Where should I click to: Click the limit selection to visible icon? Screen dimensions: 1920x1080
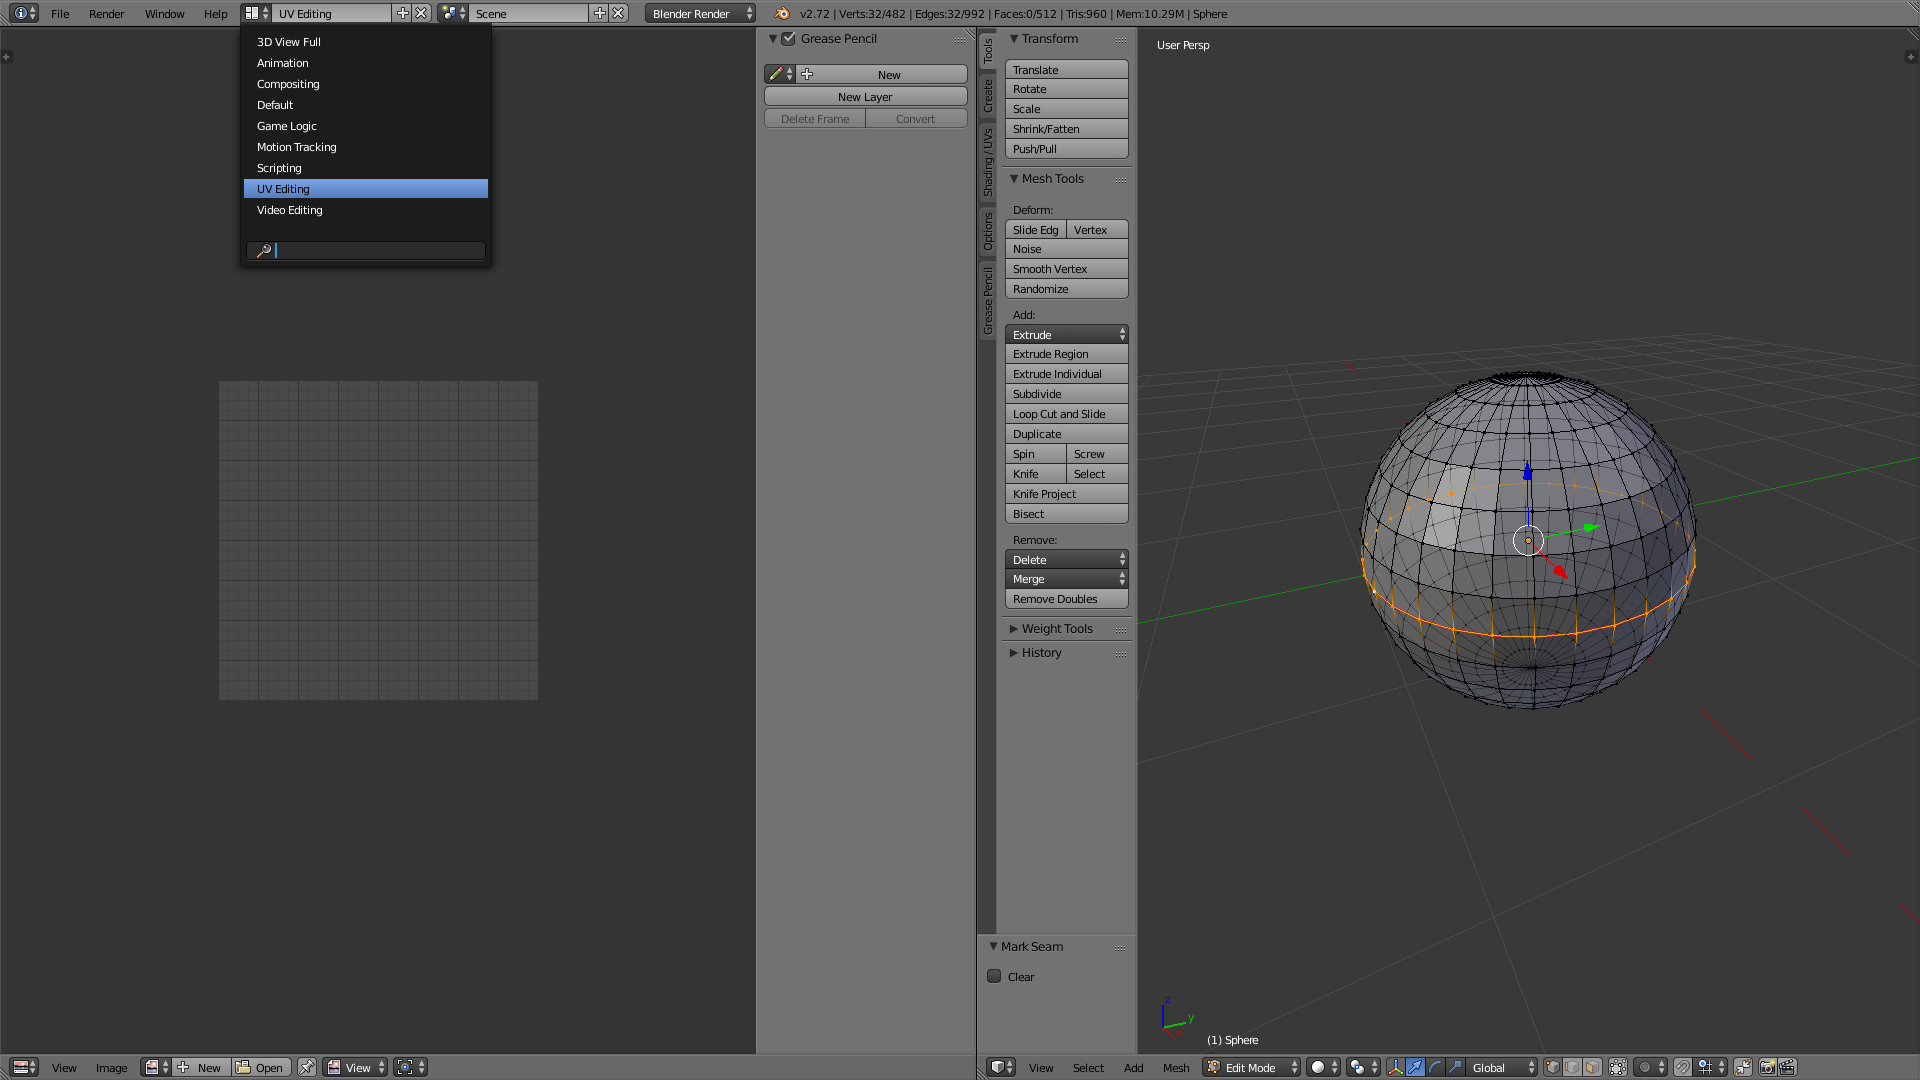click(1617, 1067)
